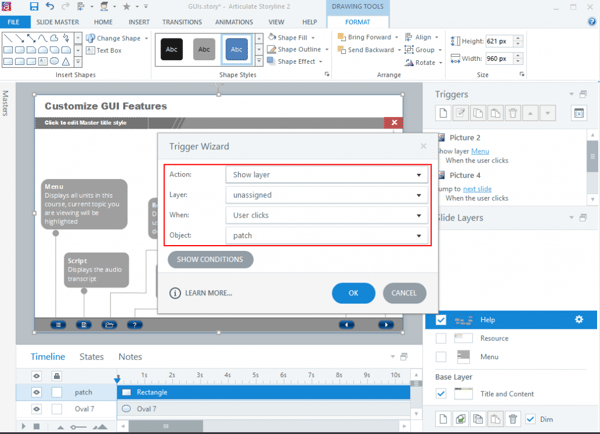
Task: Toggle the Dim checkbox
Action: point(530,419)
